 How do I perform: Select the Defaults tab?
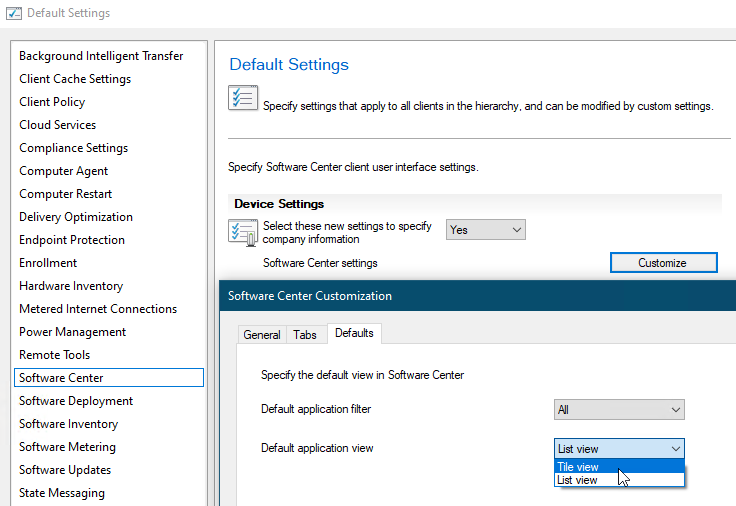coord(354,333)
